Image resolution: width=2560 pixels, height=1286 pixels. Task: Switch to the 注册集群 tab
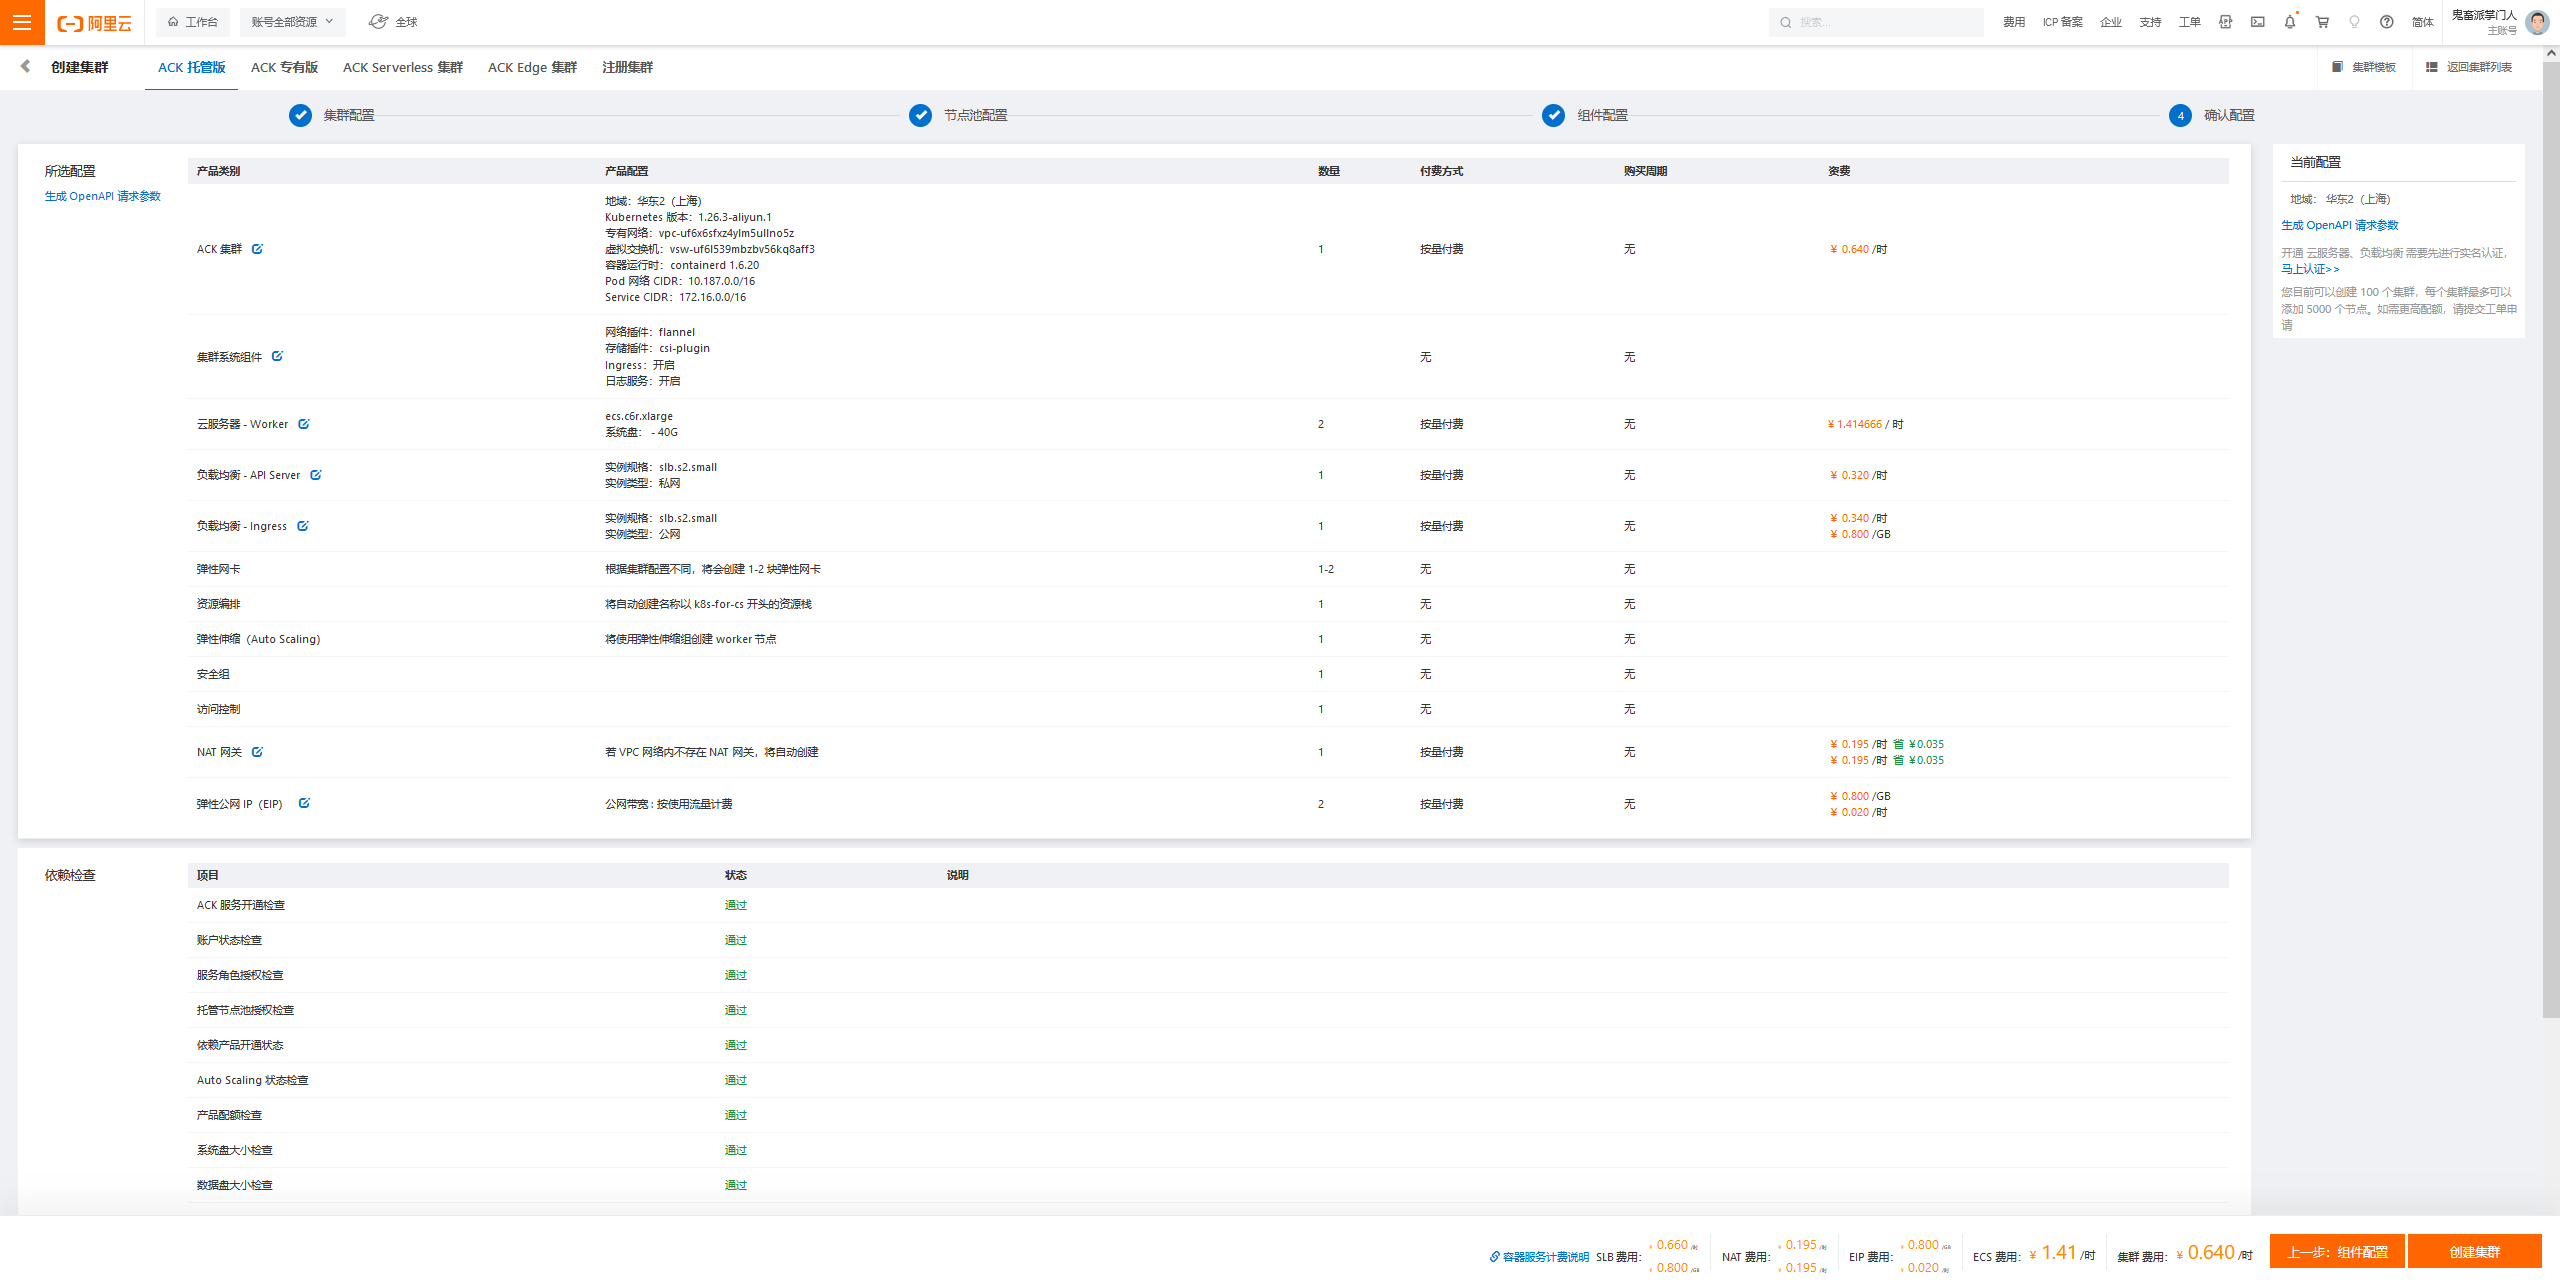pyautogui.click(x=627, y=67)
